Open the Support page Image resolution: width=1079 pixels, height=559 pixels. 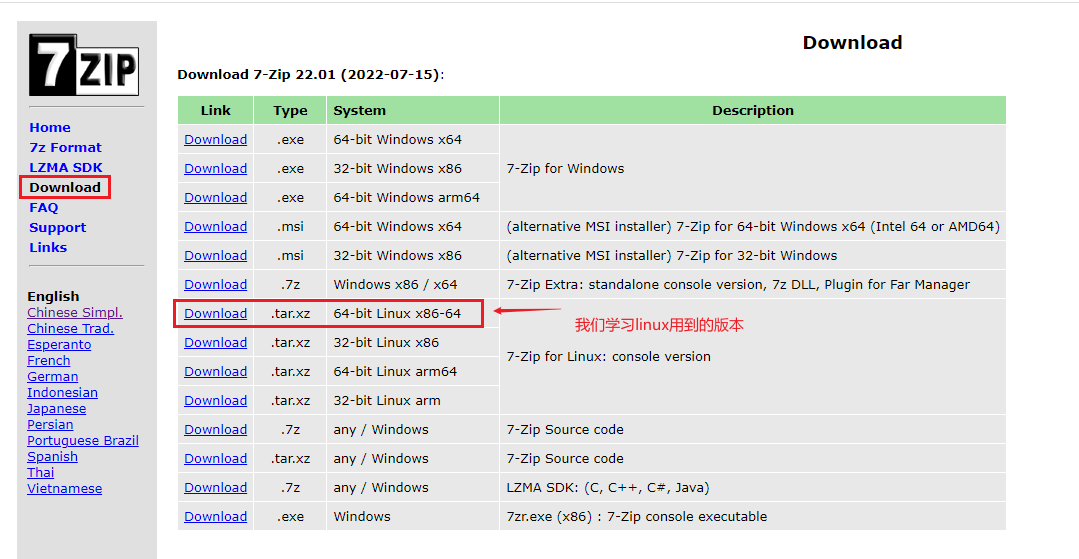pyautogui.click(x=57, y=227)
